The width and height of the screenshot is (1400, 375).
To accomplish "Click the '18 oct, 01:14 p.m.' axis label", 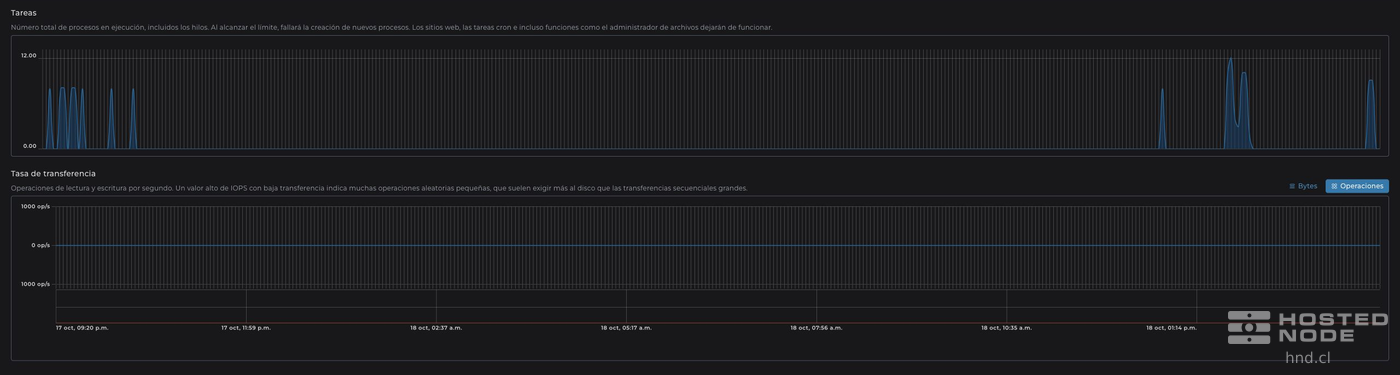I will [x=1171, y=328].
